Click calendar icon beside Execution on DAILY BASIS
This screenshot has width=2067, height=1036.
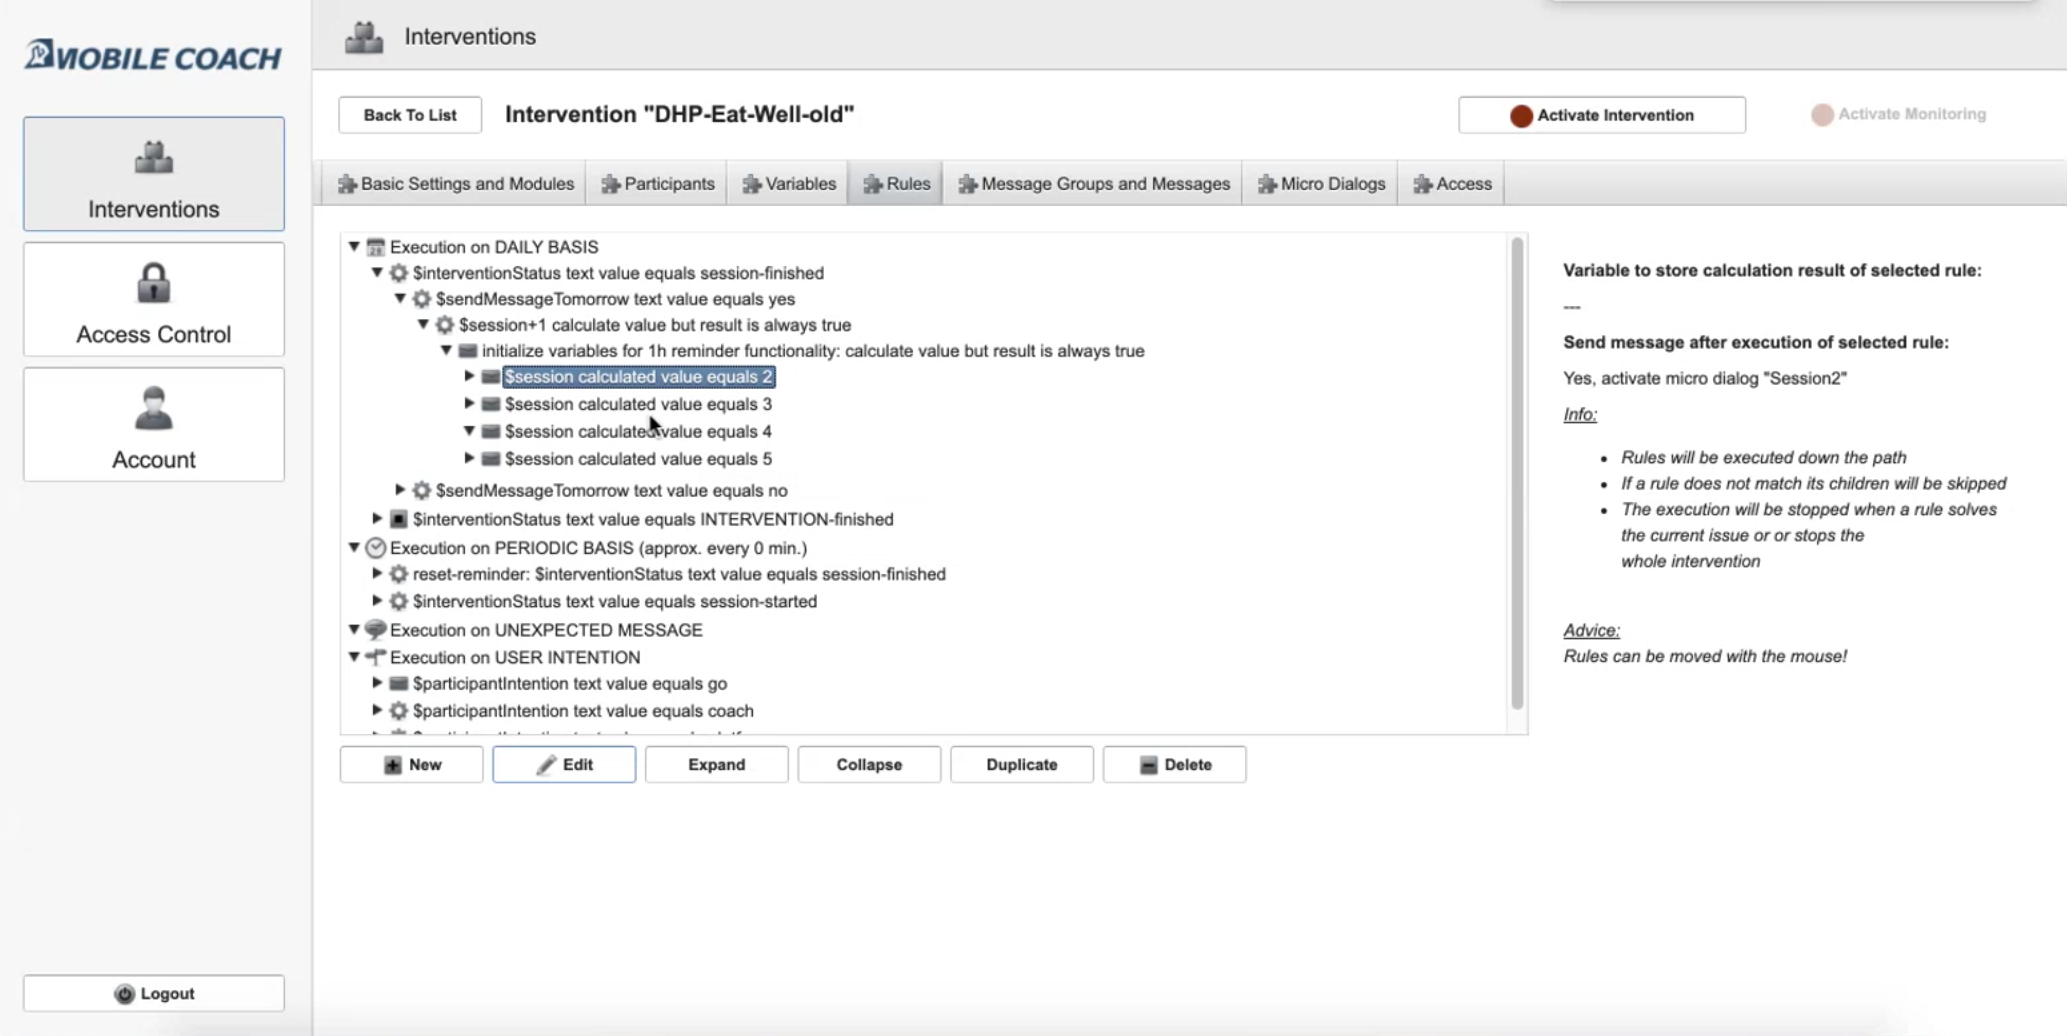(376, 247)
